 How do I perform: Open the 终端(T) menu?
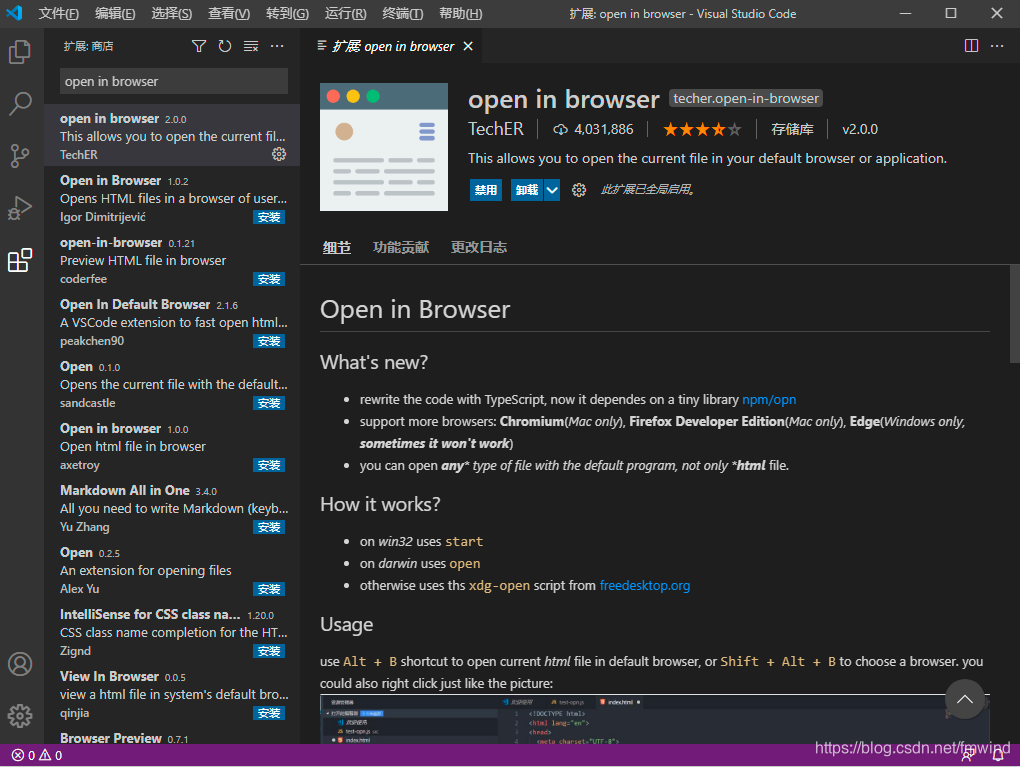click(x=403, y=14)
